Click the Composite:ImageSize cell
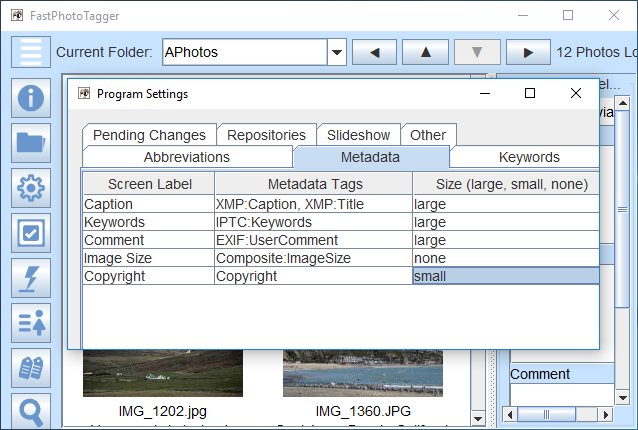The width and height of the screenshot is (638, 430). (313, 258)
